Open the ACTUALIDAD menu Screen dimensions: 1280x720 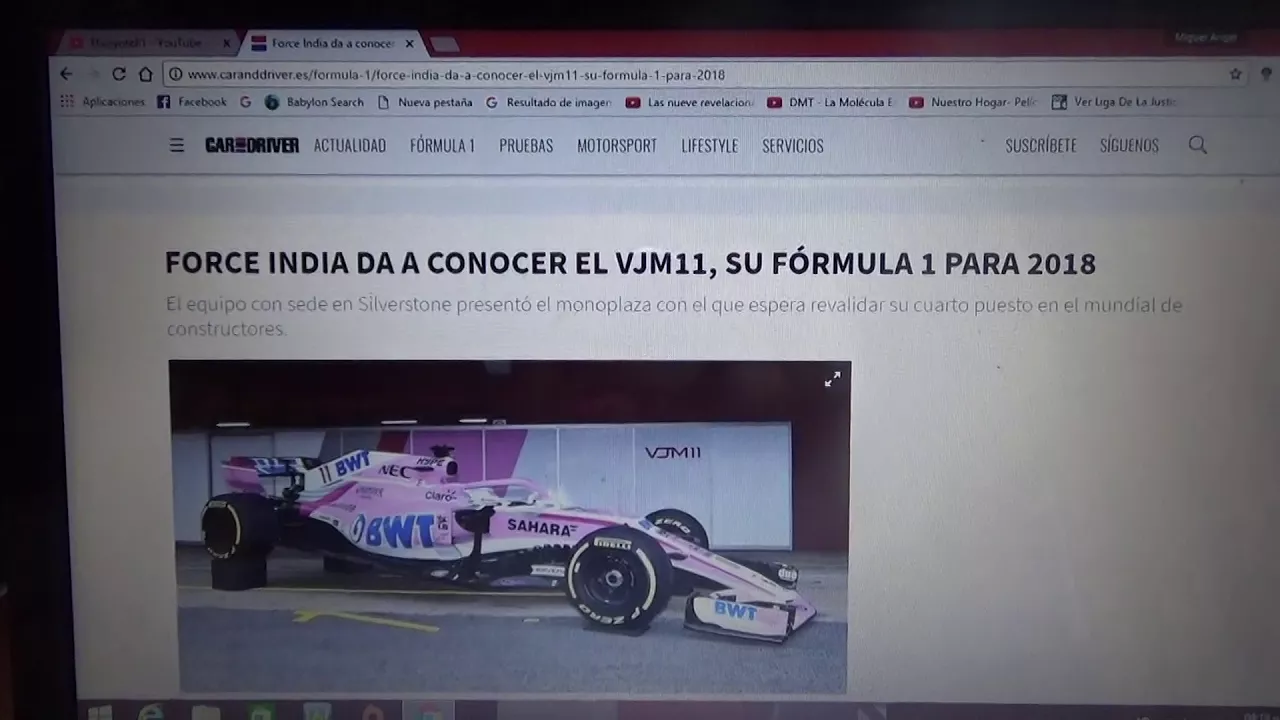[x=350, y=145]
